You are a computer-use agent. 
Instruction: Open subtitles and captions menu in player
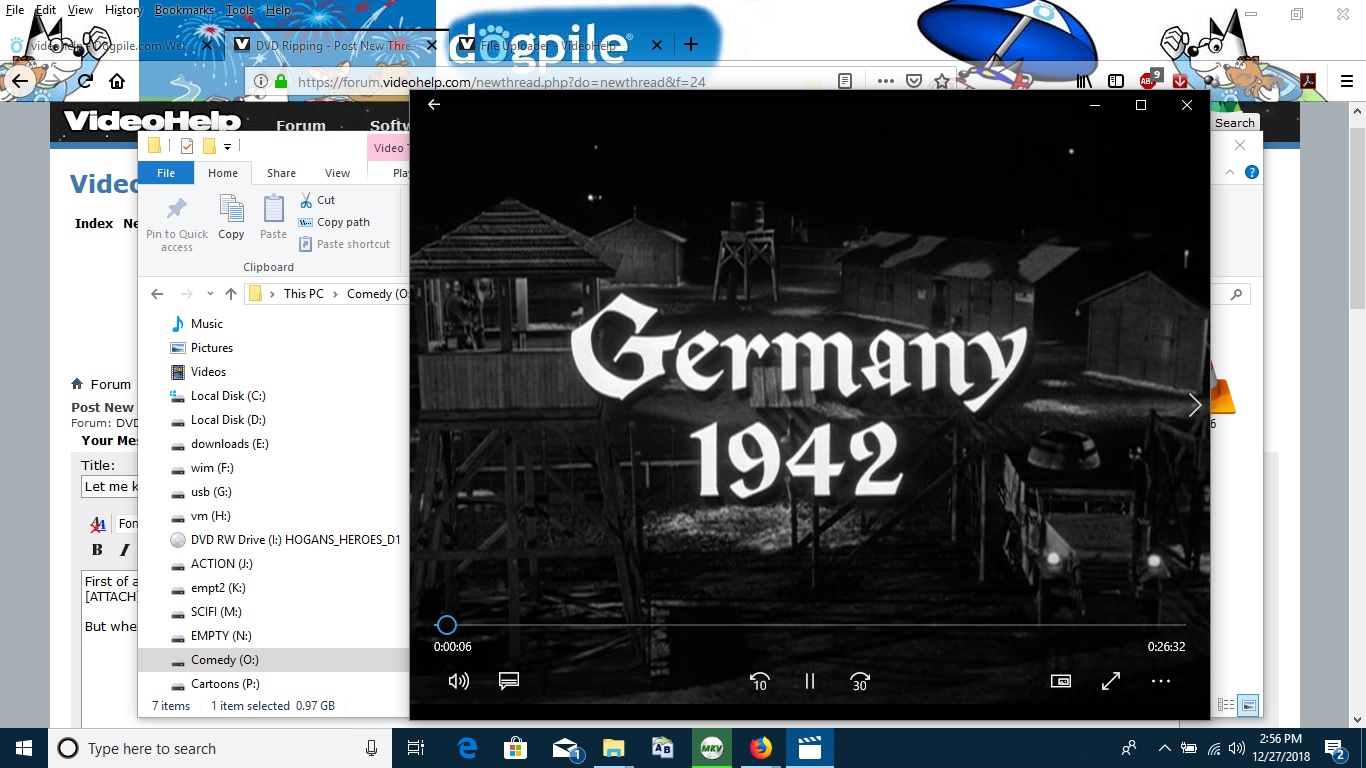(x=509, y=681)
